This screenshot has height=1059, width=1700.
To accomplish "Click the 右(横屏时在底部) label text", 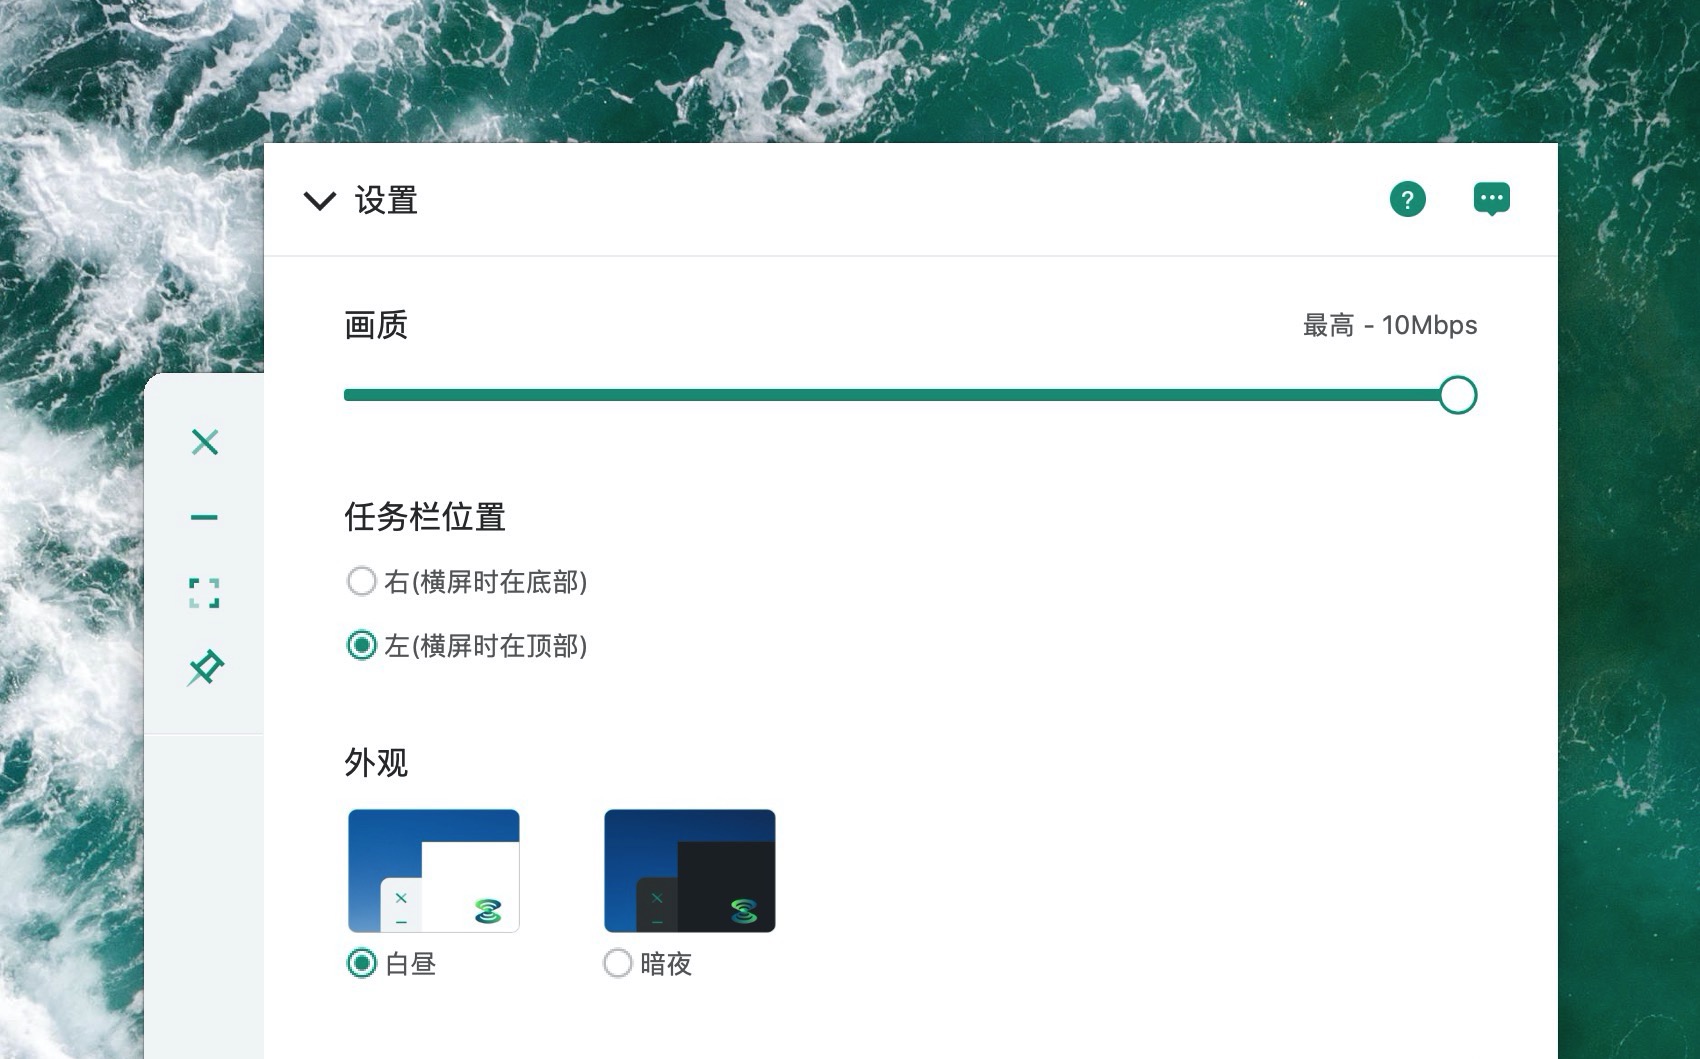I will (x=486, y=582).
